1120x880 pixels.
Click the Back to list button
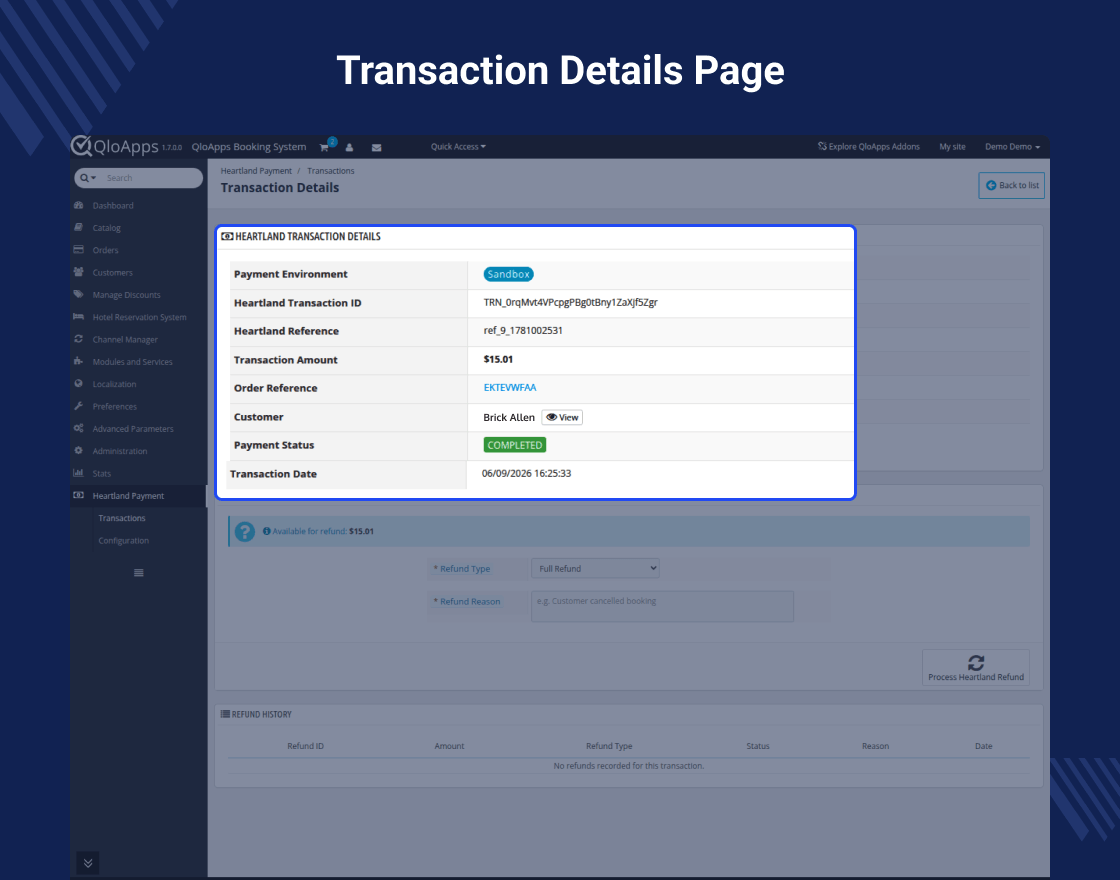point(1011,185)
